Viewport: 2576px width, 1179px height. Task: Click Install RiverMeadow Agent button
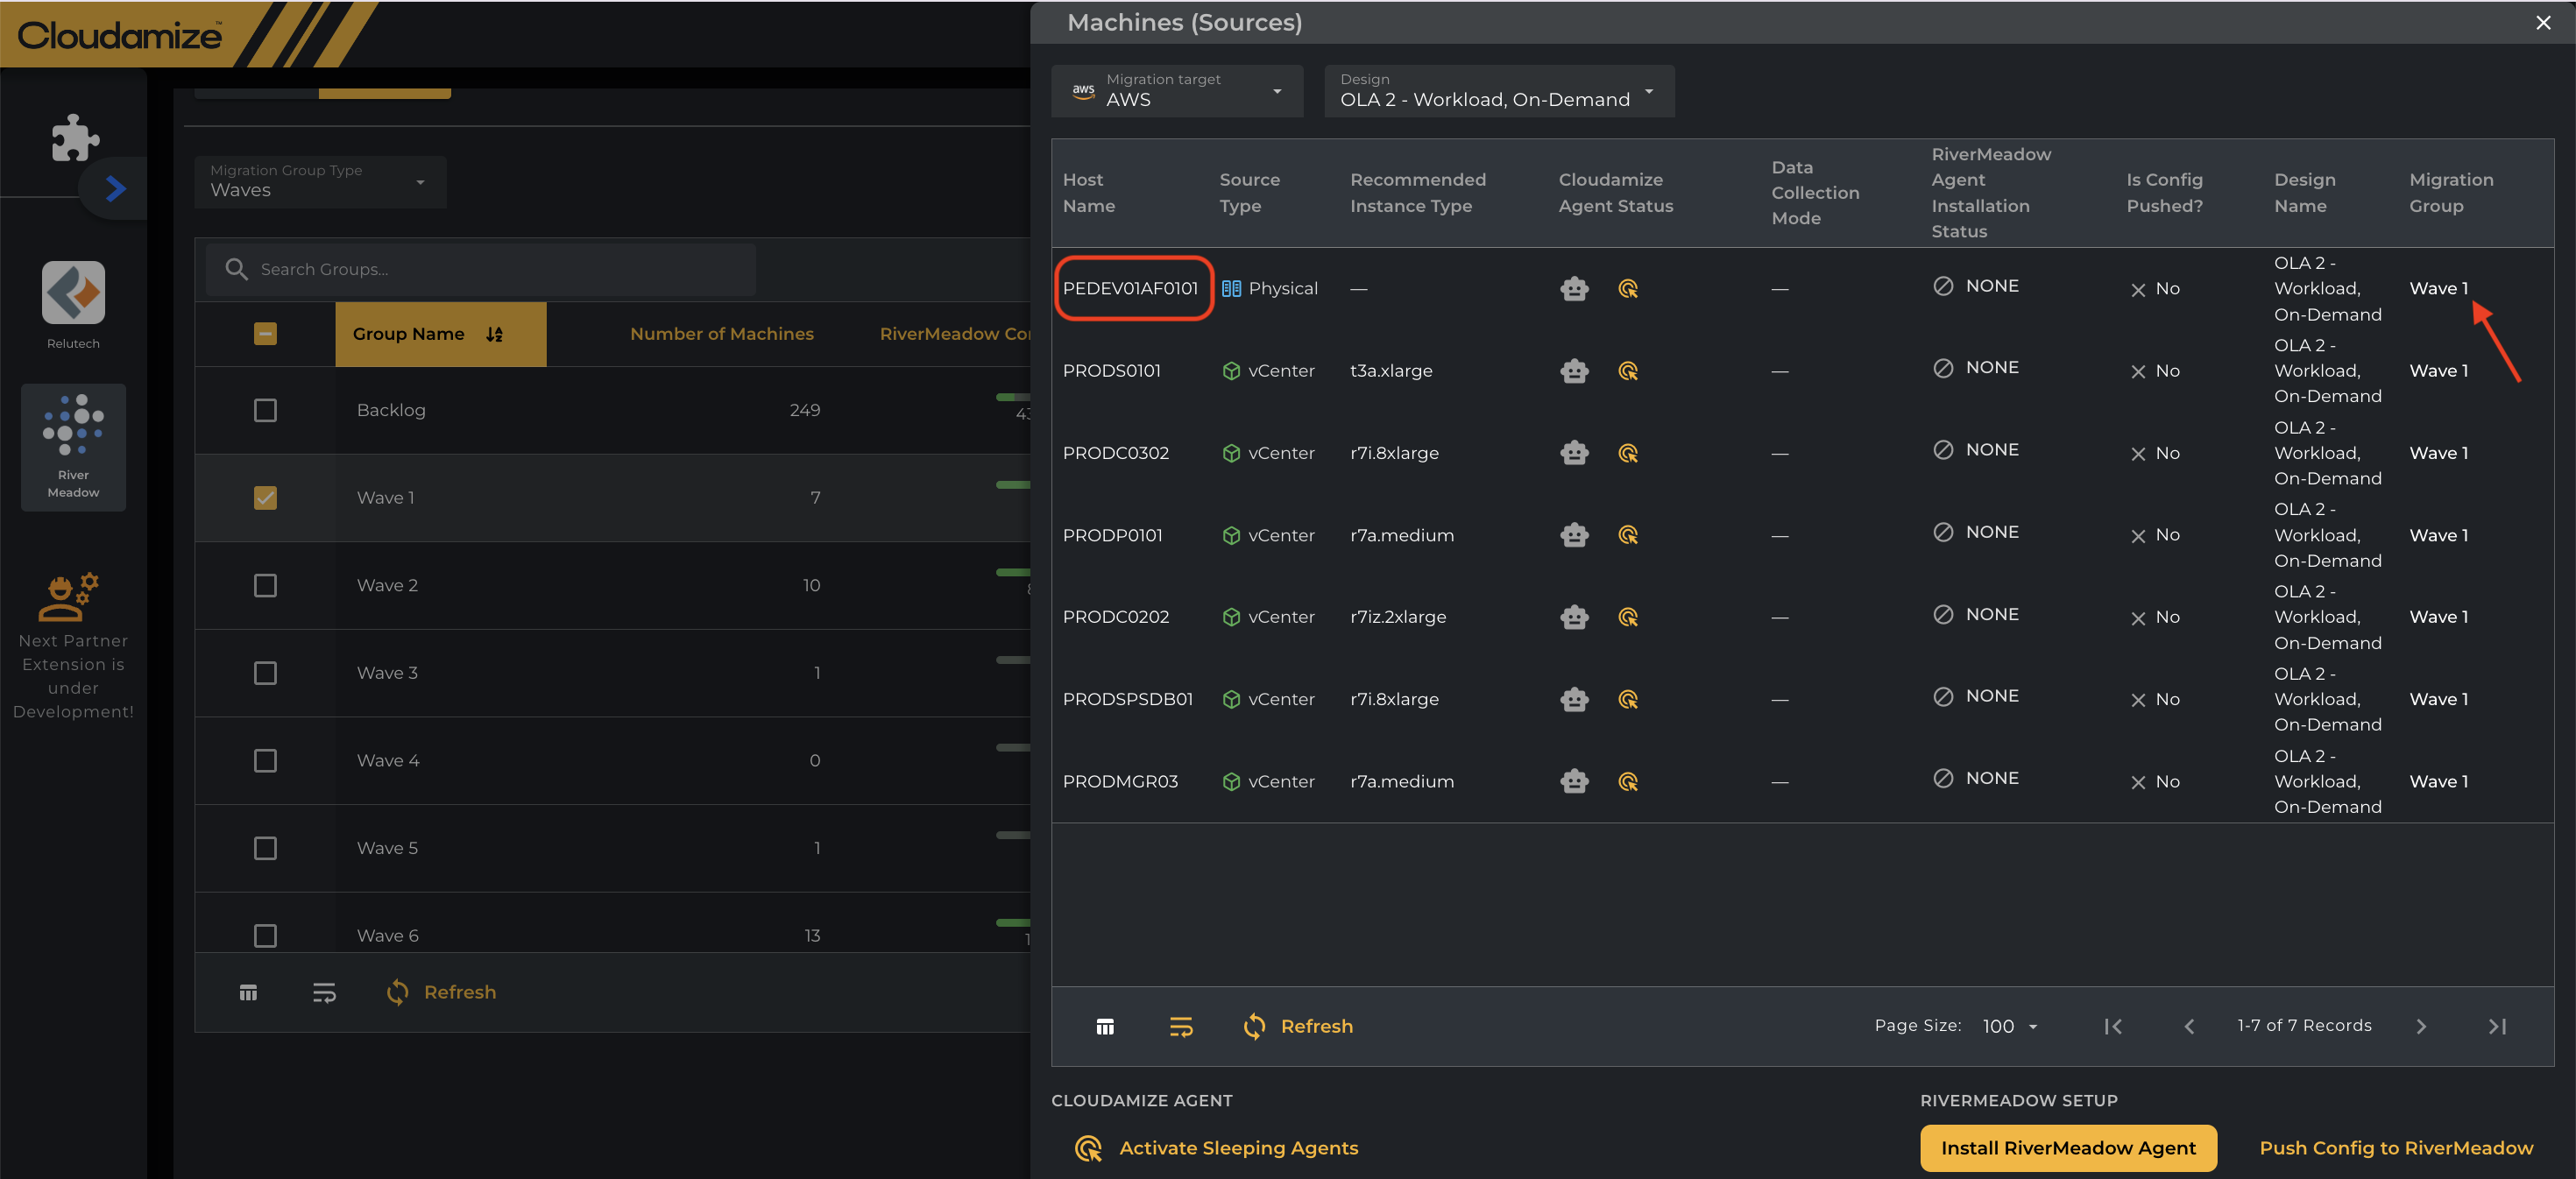pyautogui.click(x=2067, y=1148)
